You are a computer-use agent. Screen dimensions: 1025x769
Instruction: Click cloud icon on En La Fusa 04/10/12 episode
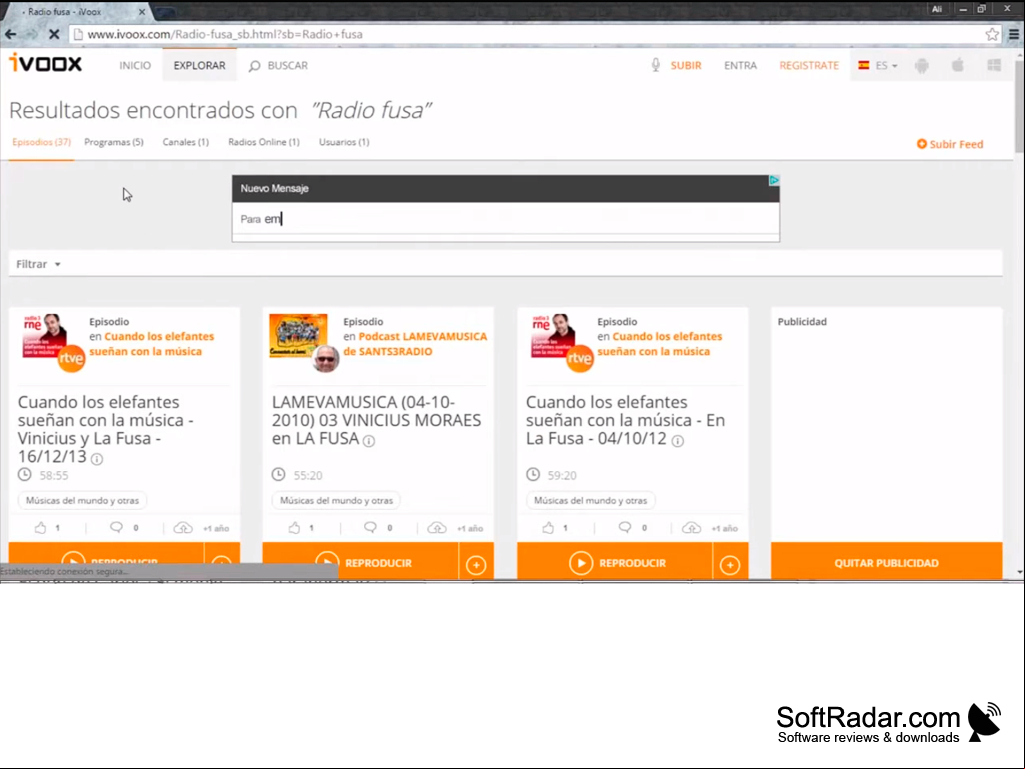[692, 528]
